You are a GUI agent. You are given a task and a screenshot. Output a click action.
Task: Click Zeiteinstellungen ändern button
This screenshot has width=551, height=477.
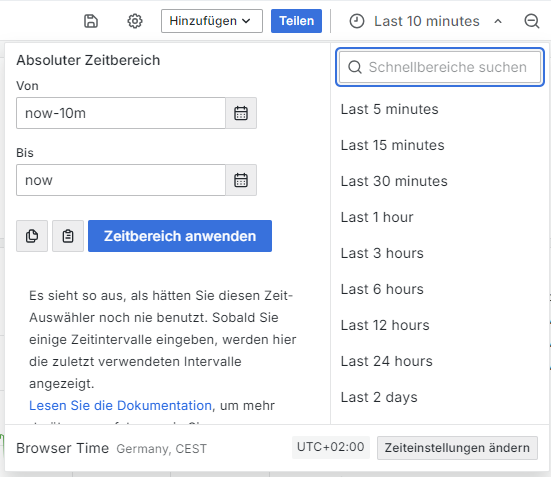(x=457, y=448)
